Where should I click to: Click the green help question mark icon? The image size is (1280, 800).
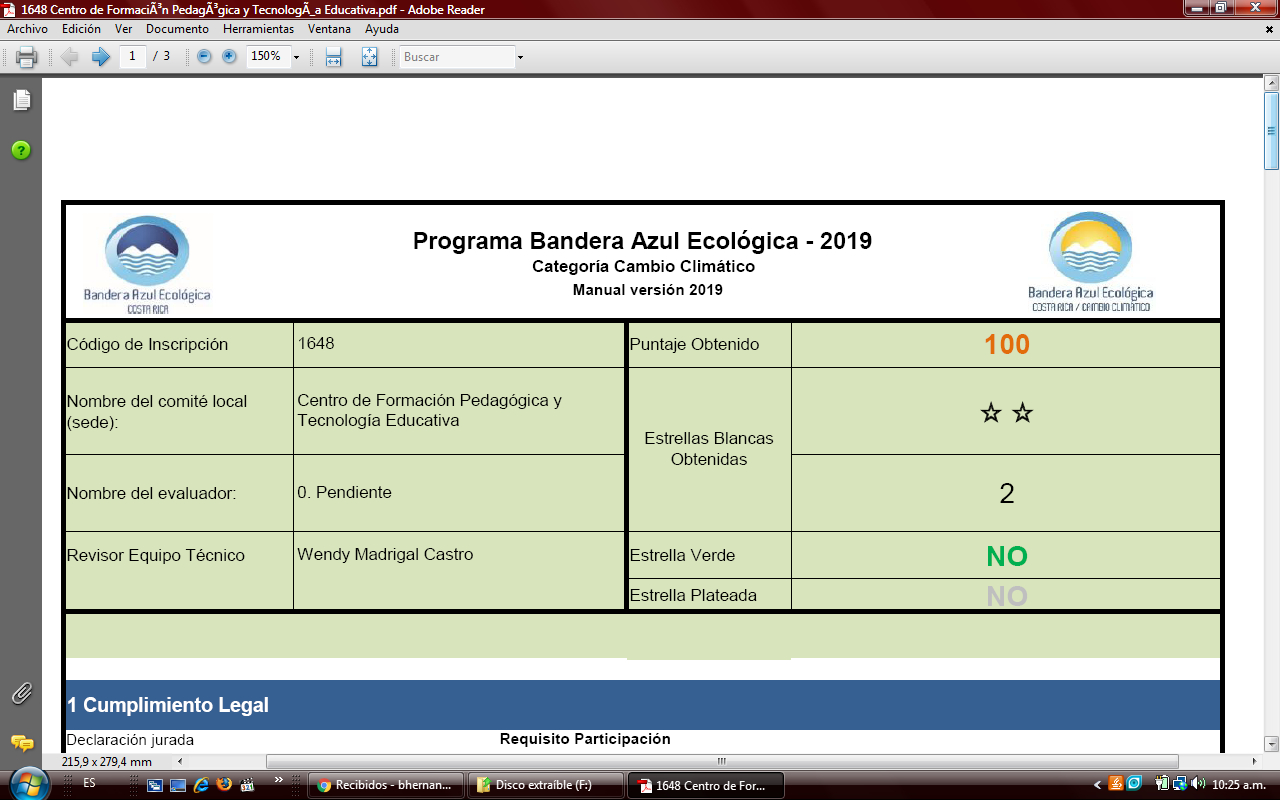tap(21, 151)
